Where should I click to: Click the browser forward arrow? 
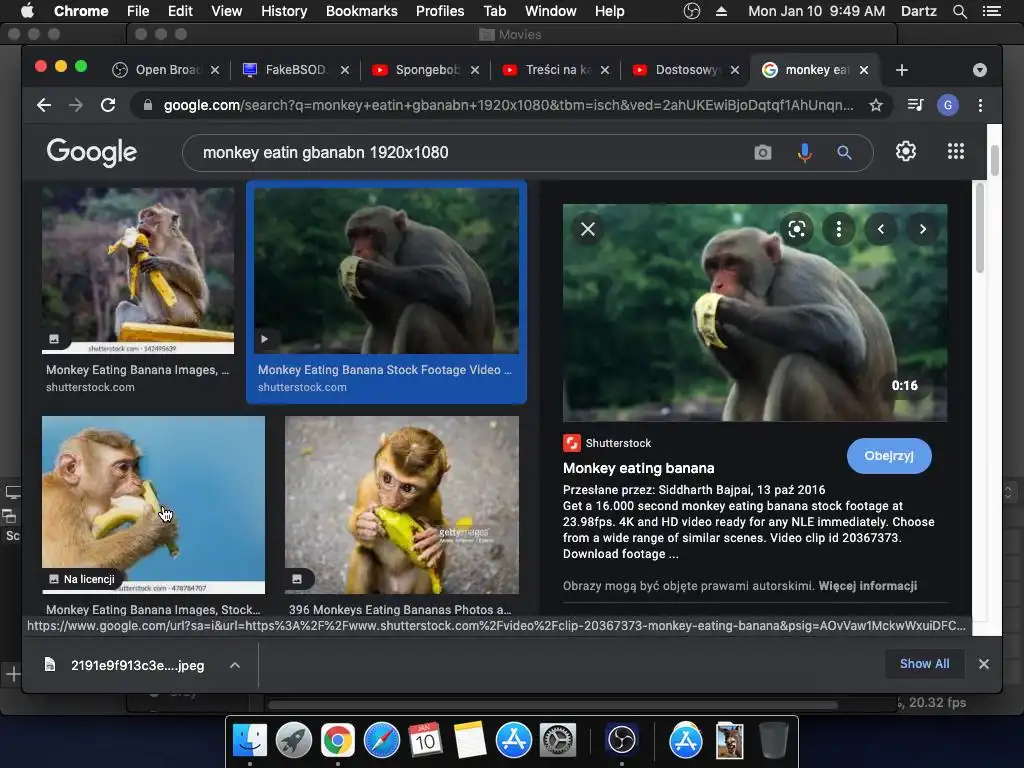[x=76, y=105]
